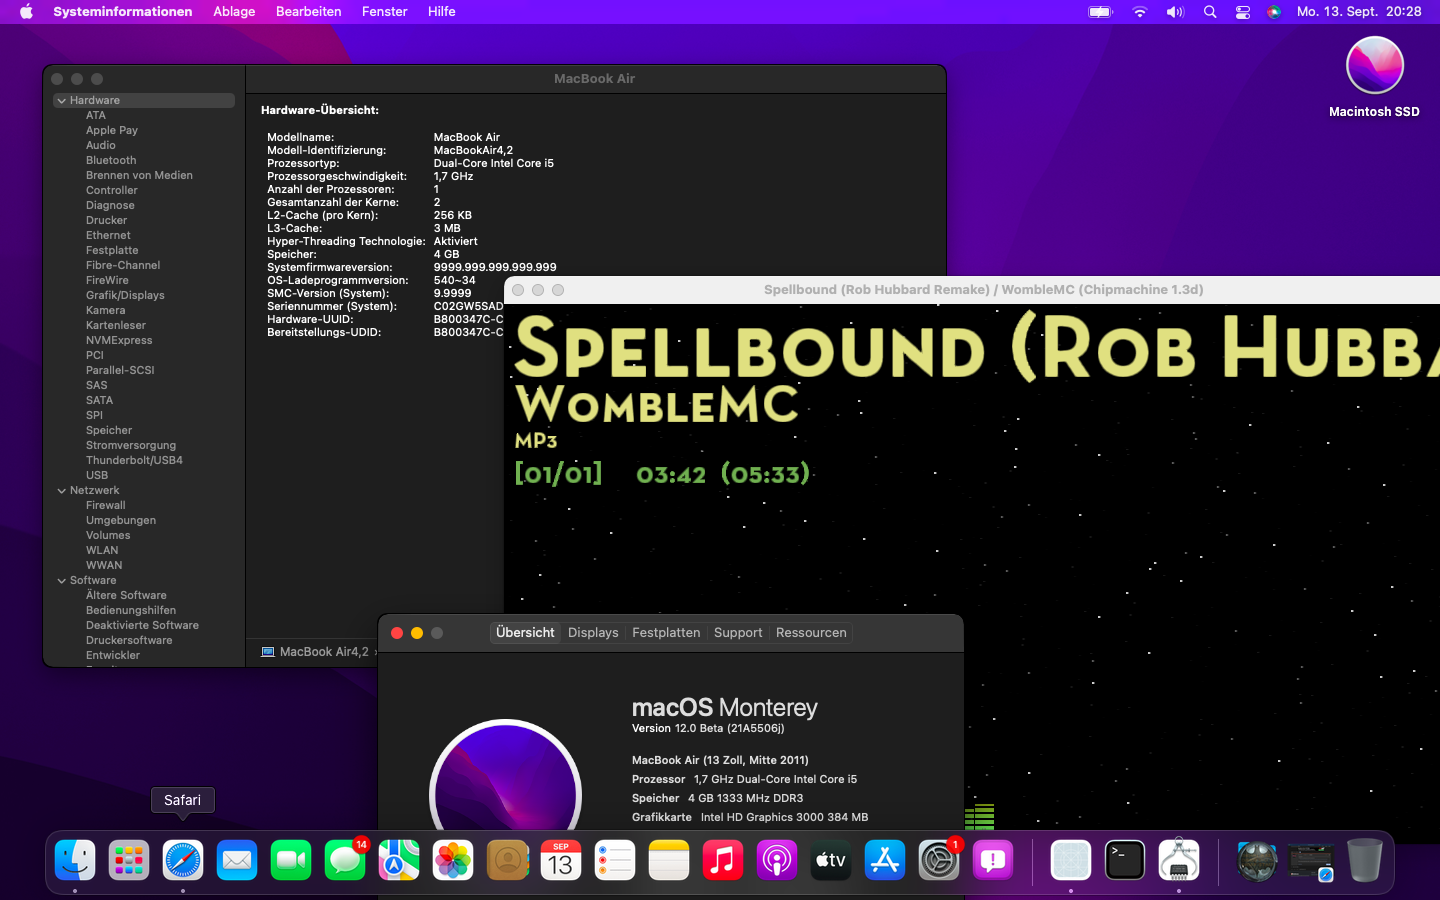
Task: Open Spotlight search in menu bar
Action: coord(1210,12)
